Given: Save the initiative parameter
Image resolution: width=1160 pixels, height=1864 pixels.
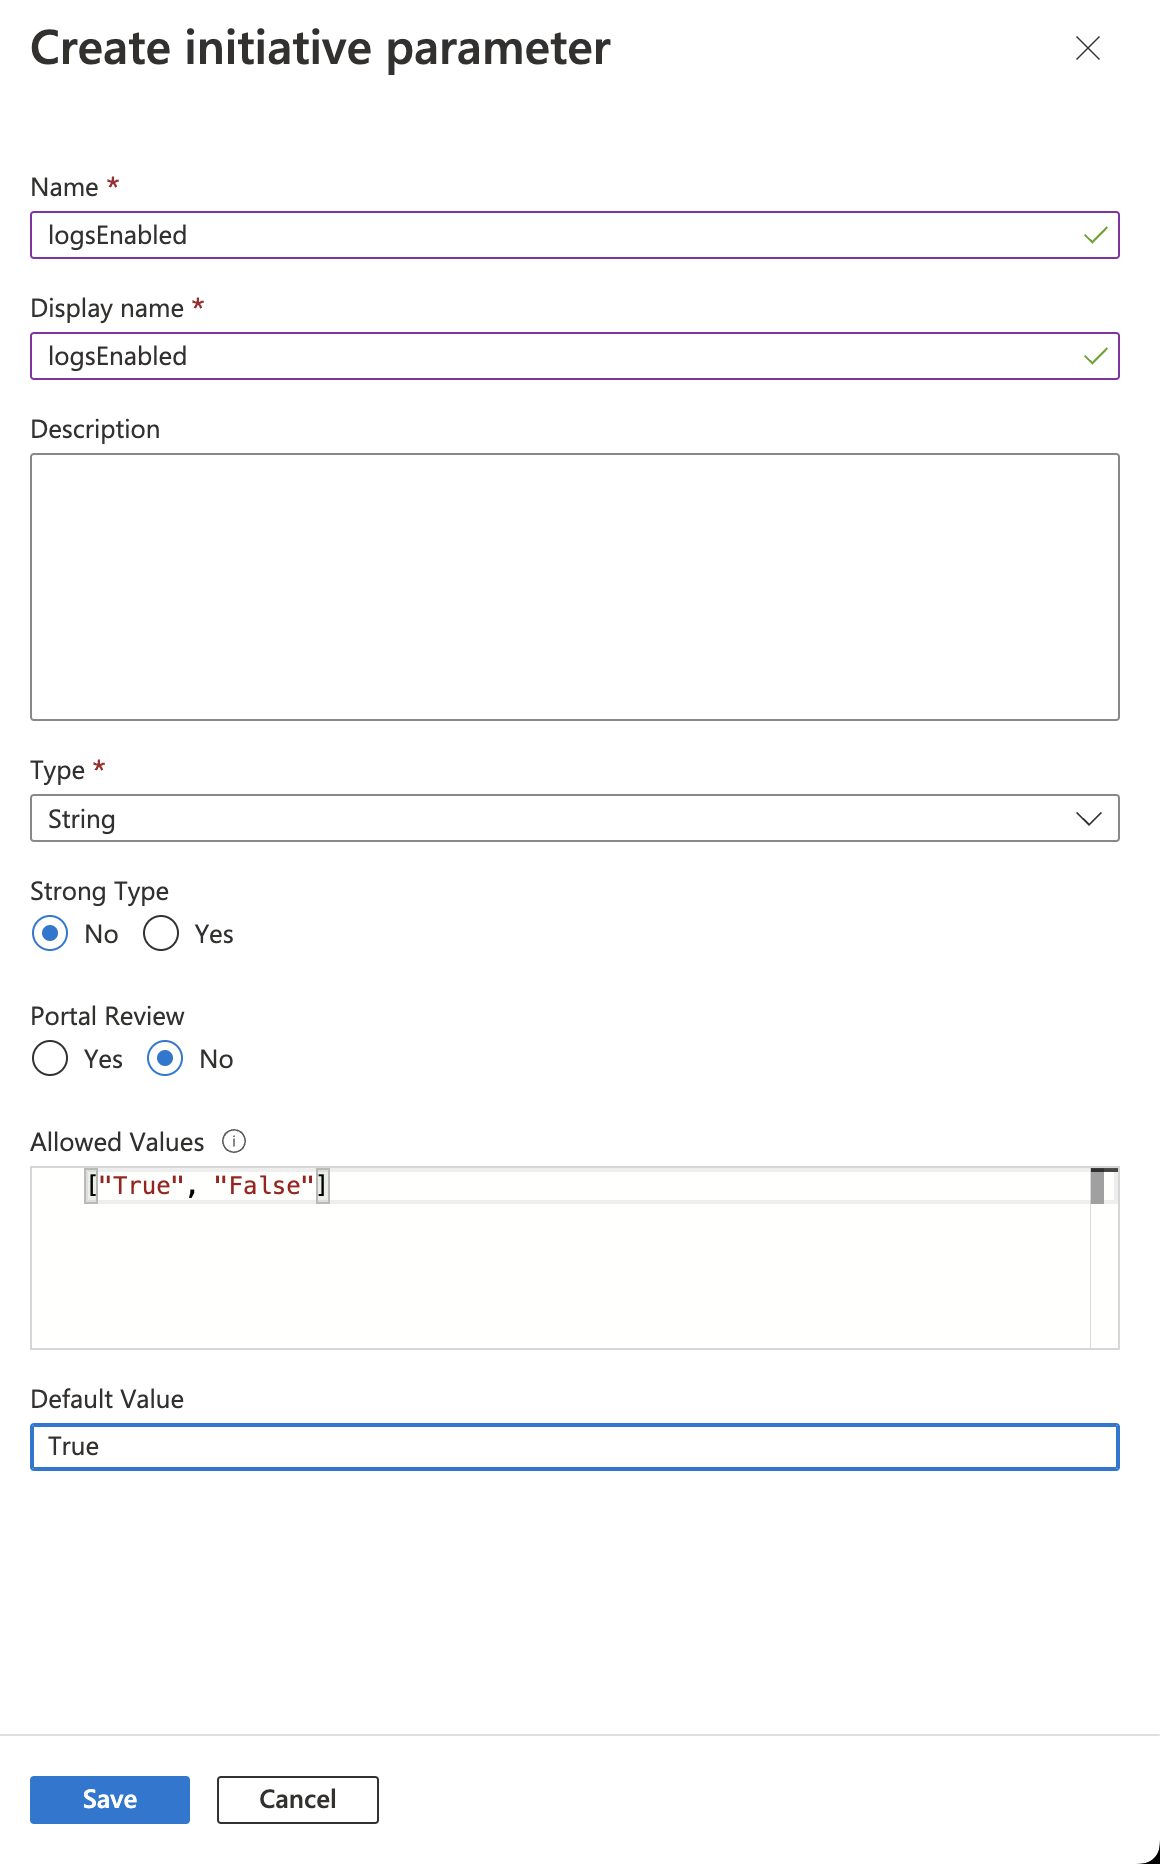Looking at the screenshot, I should (110, 1799).
